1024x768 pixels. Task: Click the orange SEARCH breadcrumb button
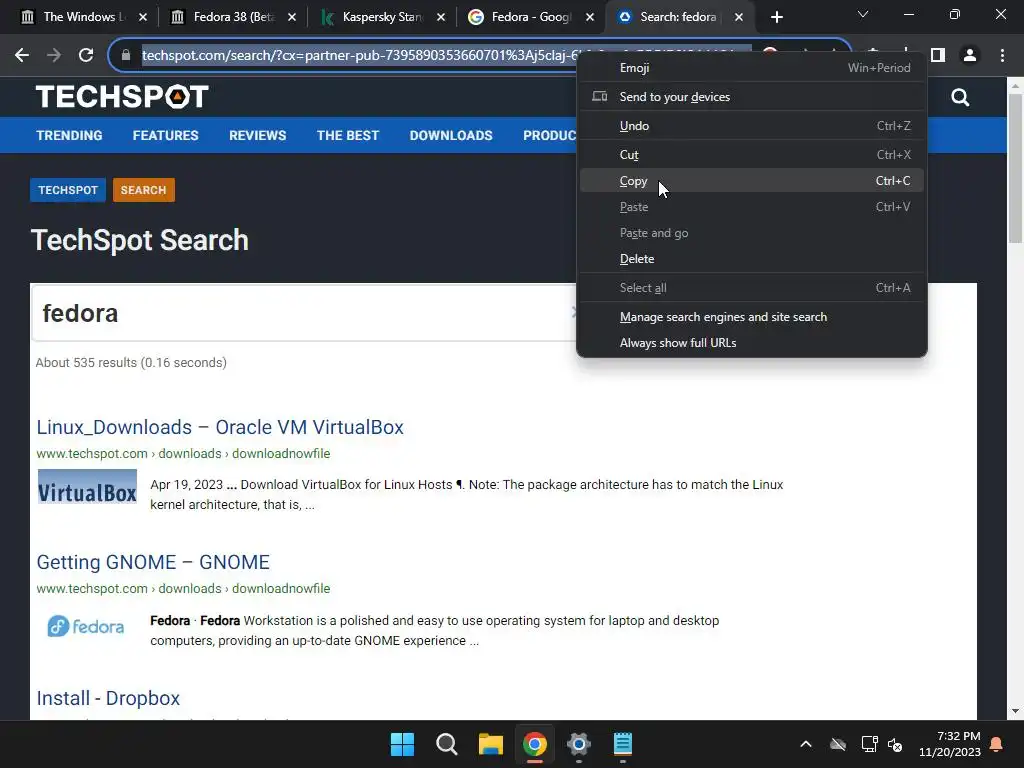pos(144,190)
